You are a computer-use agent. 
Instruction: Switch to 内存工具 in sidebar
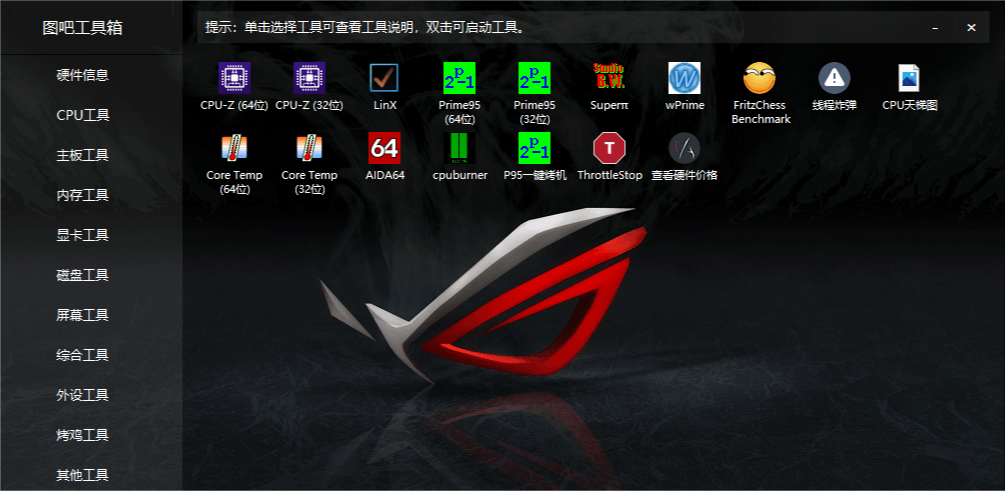[x=83, y=195]
